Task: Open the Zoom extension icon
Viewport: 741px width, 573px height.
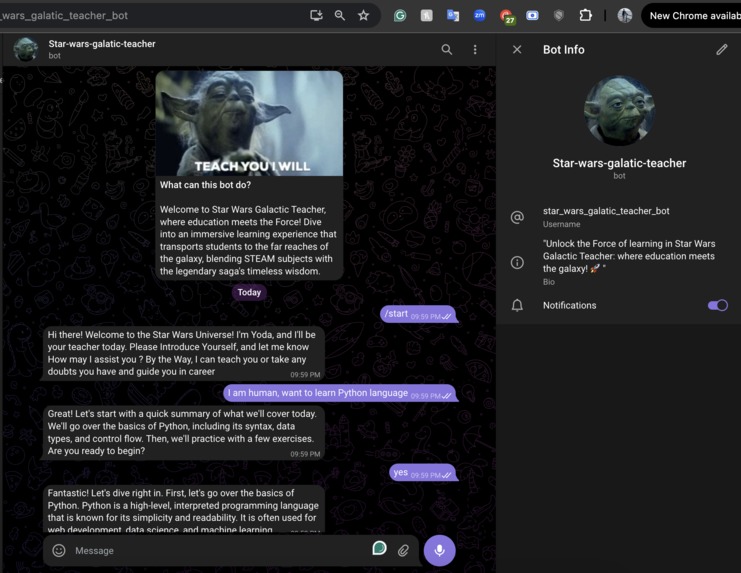Action: click(x=479, y=16)
